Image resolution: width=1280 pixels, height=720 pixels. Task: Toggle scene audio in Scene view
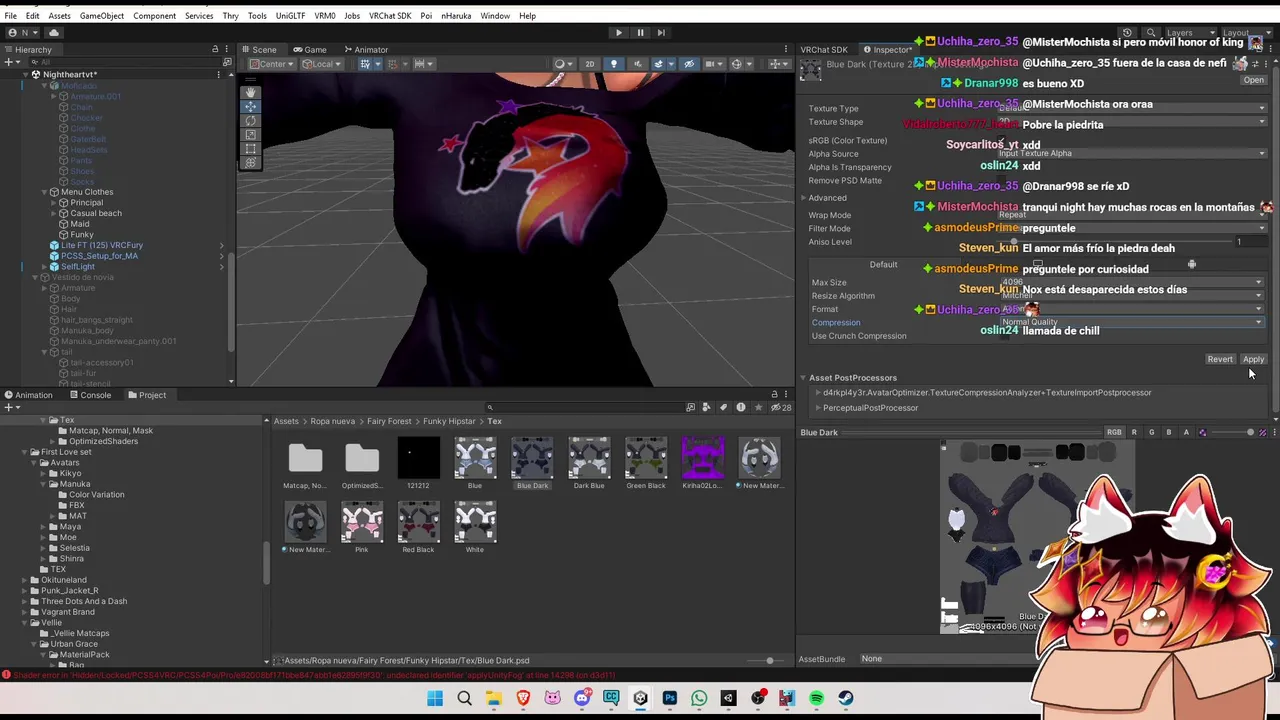pyautogui.click(x=636, y=64)
